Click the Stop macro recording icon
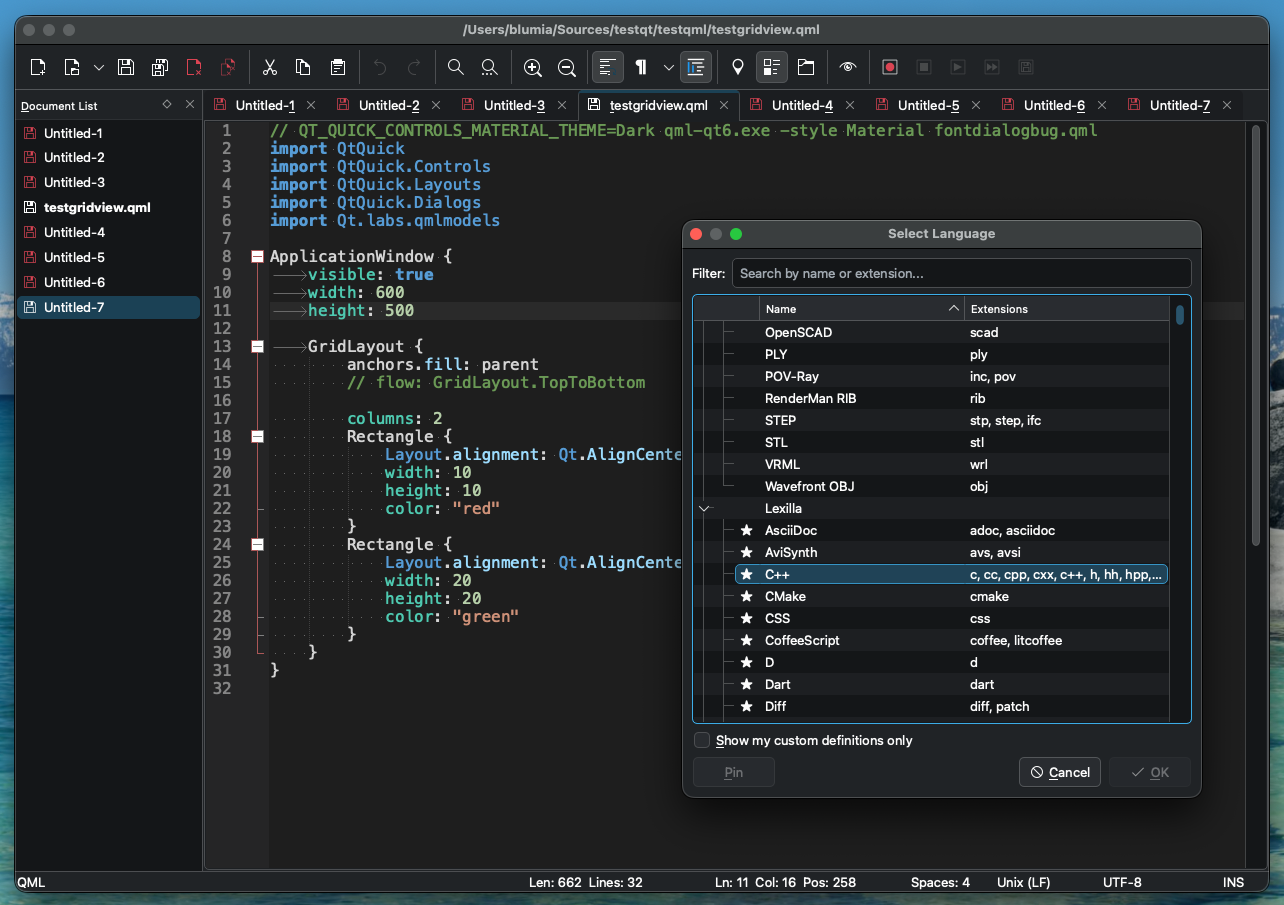1284x905 pixels. [924, 67]
